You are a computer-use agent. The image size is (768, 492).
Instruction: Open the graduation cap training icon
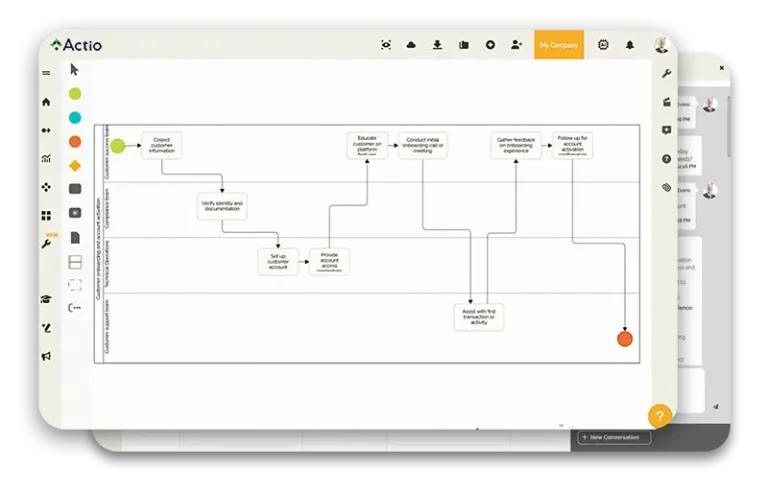[x=46, y=299]
